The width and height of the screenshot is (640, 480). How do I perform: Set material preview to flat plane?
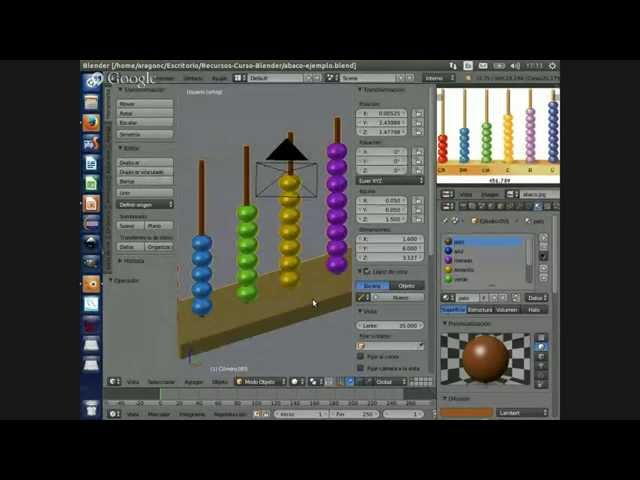pyautogui.click(x=541, y=337)
